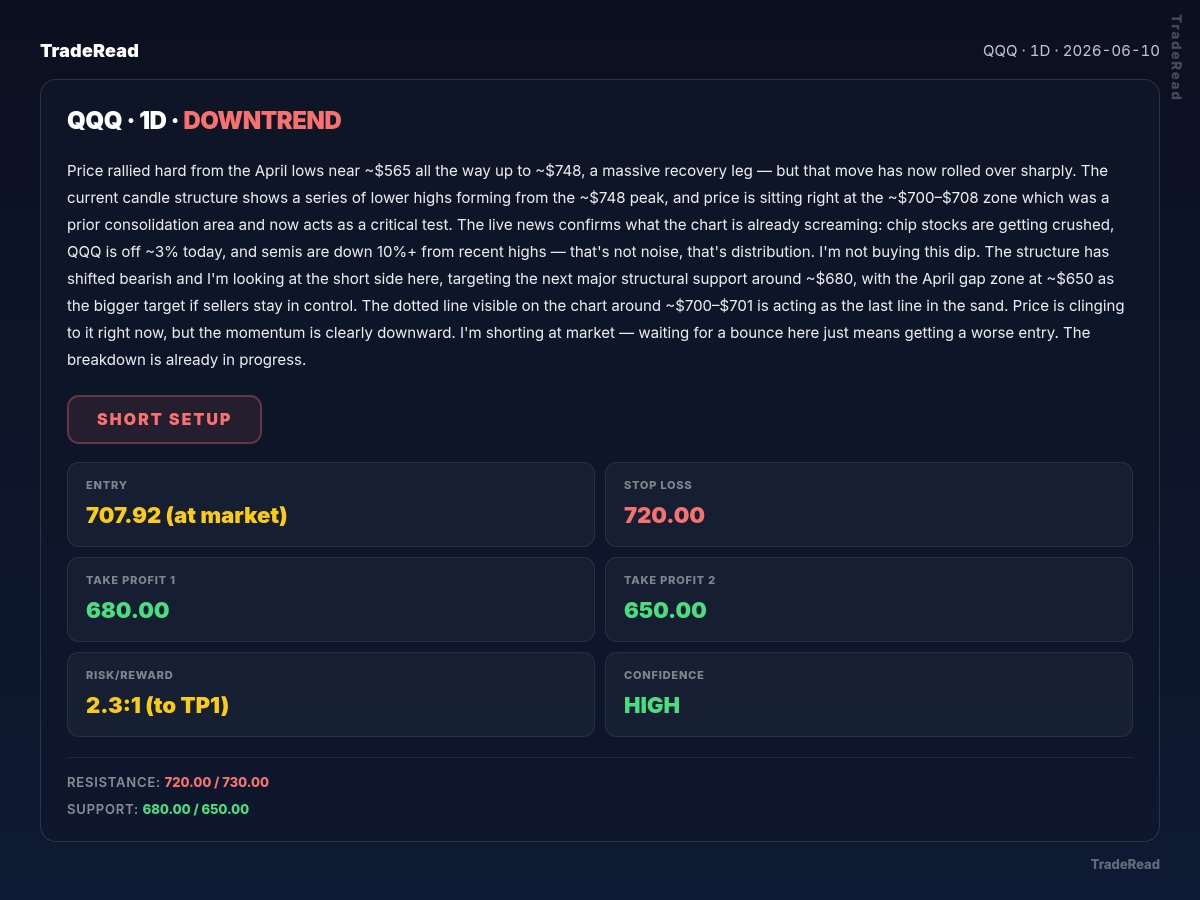This screenshot has width=1200, height=900.
Task: Click the TAKE PROFIT 1 card label
Action: point(131,580)
